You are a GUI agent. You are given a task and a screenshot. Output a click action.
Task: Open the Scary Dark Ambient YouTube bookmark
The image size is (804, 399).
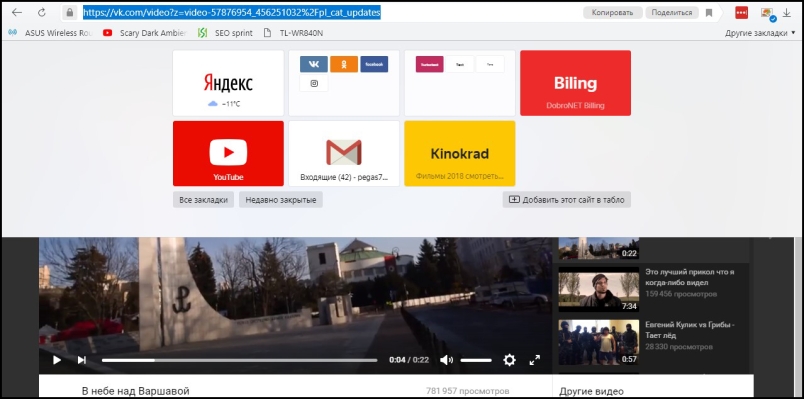[145, 33]
